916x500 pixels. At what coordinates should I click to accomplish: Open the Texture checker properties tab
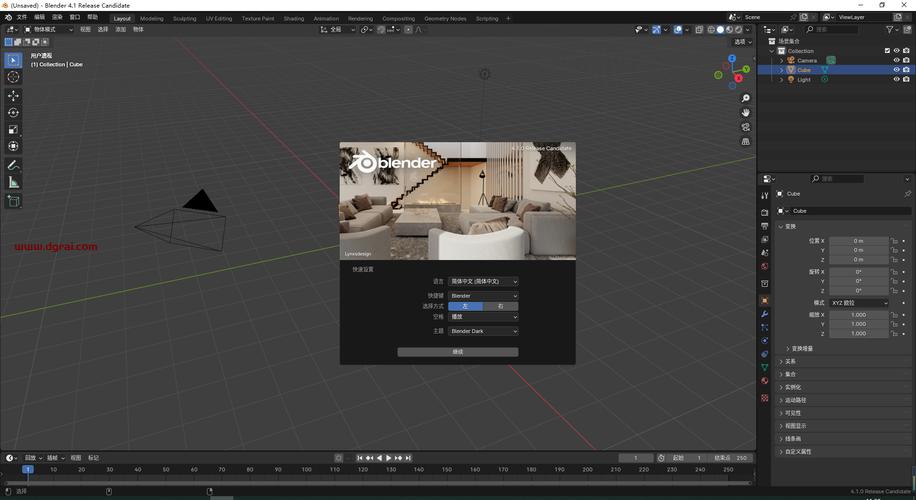pyautogui.click(x=765, y=398)
